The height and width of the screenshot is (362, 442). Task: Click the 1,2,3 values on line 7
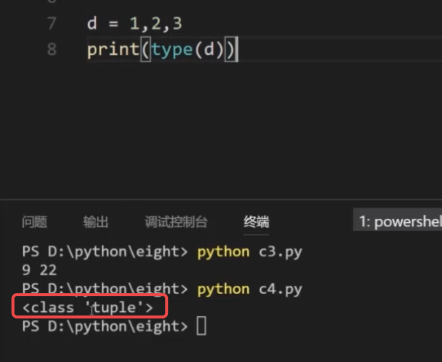tap(156, 24)
